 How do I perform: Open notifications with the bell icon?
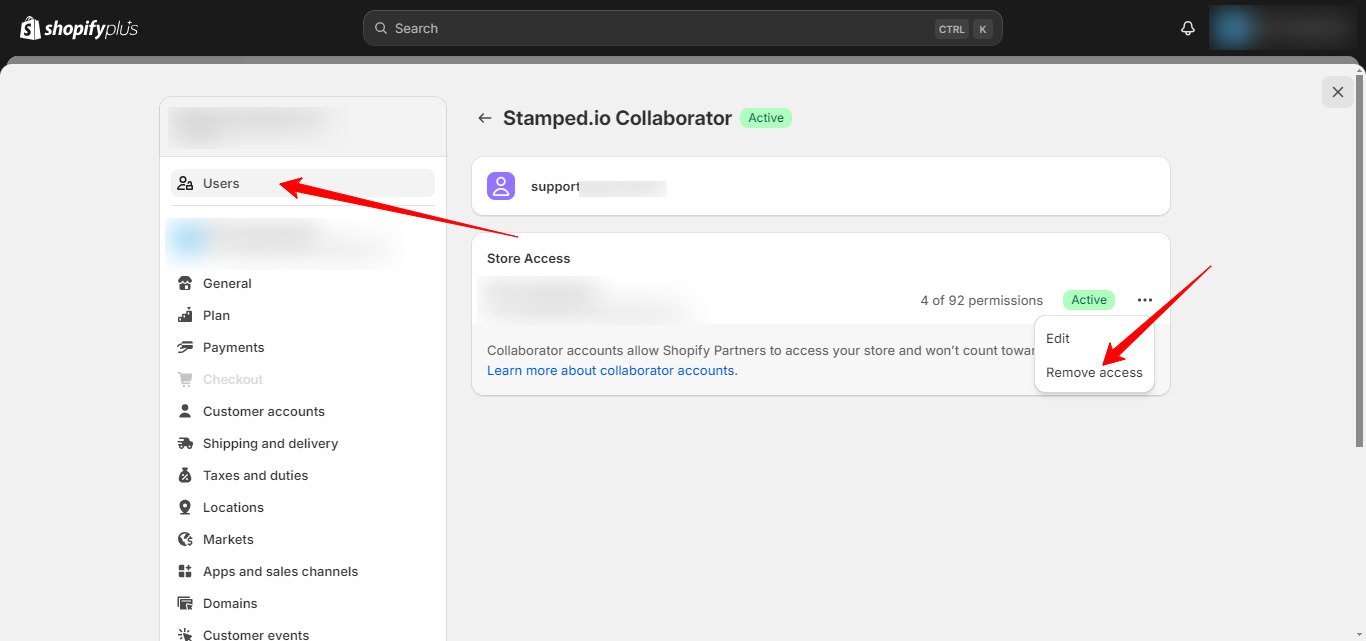point(1187,28)
